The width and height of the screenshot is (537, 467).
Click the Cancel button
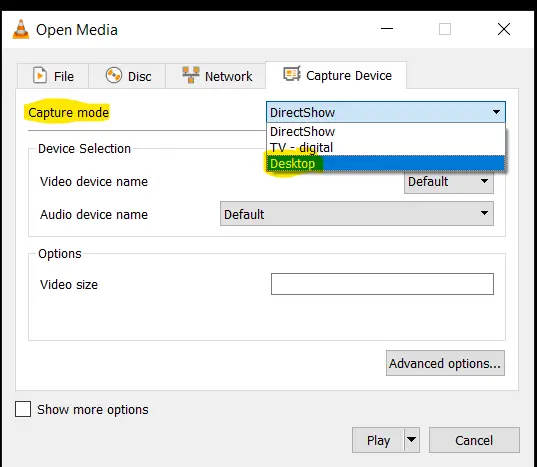pos(474,440)
